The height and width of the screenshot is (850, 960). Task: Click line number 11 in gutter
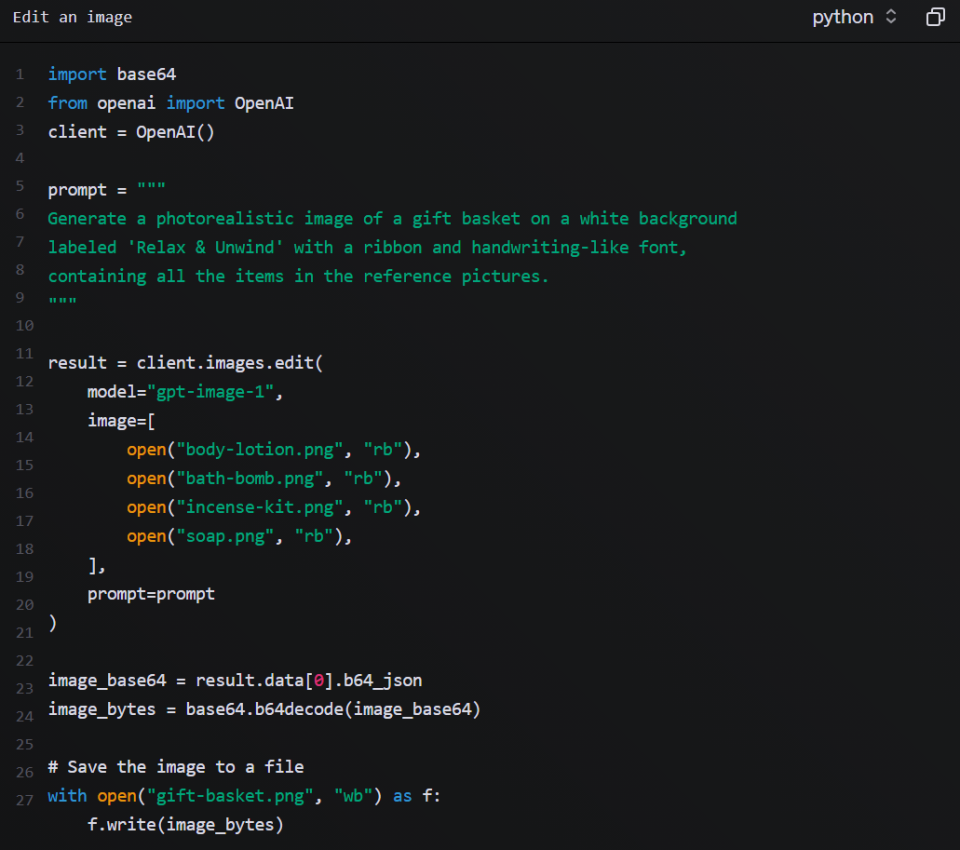[24, 353]
